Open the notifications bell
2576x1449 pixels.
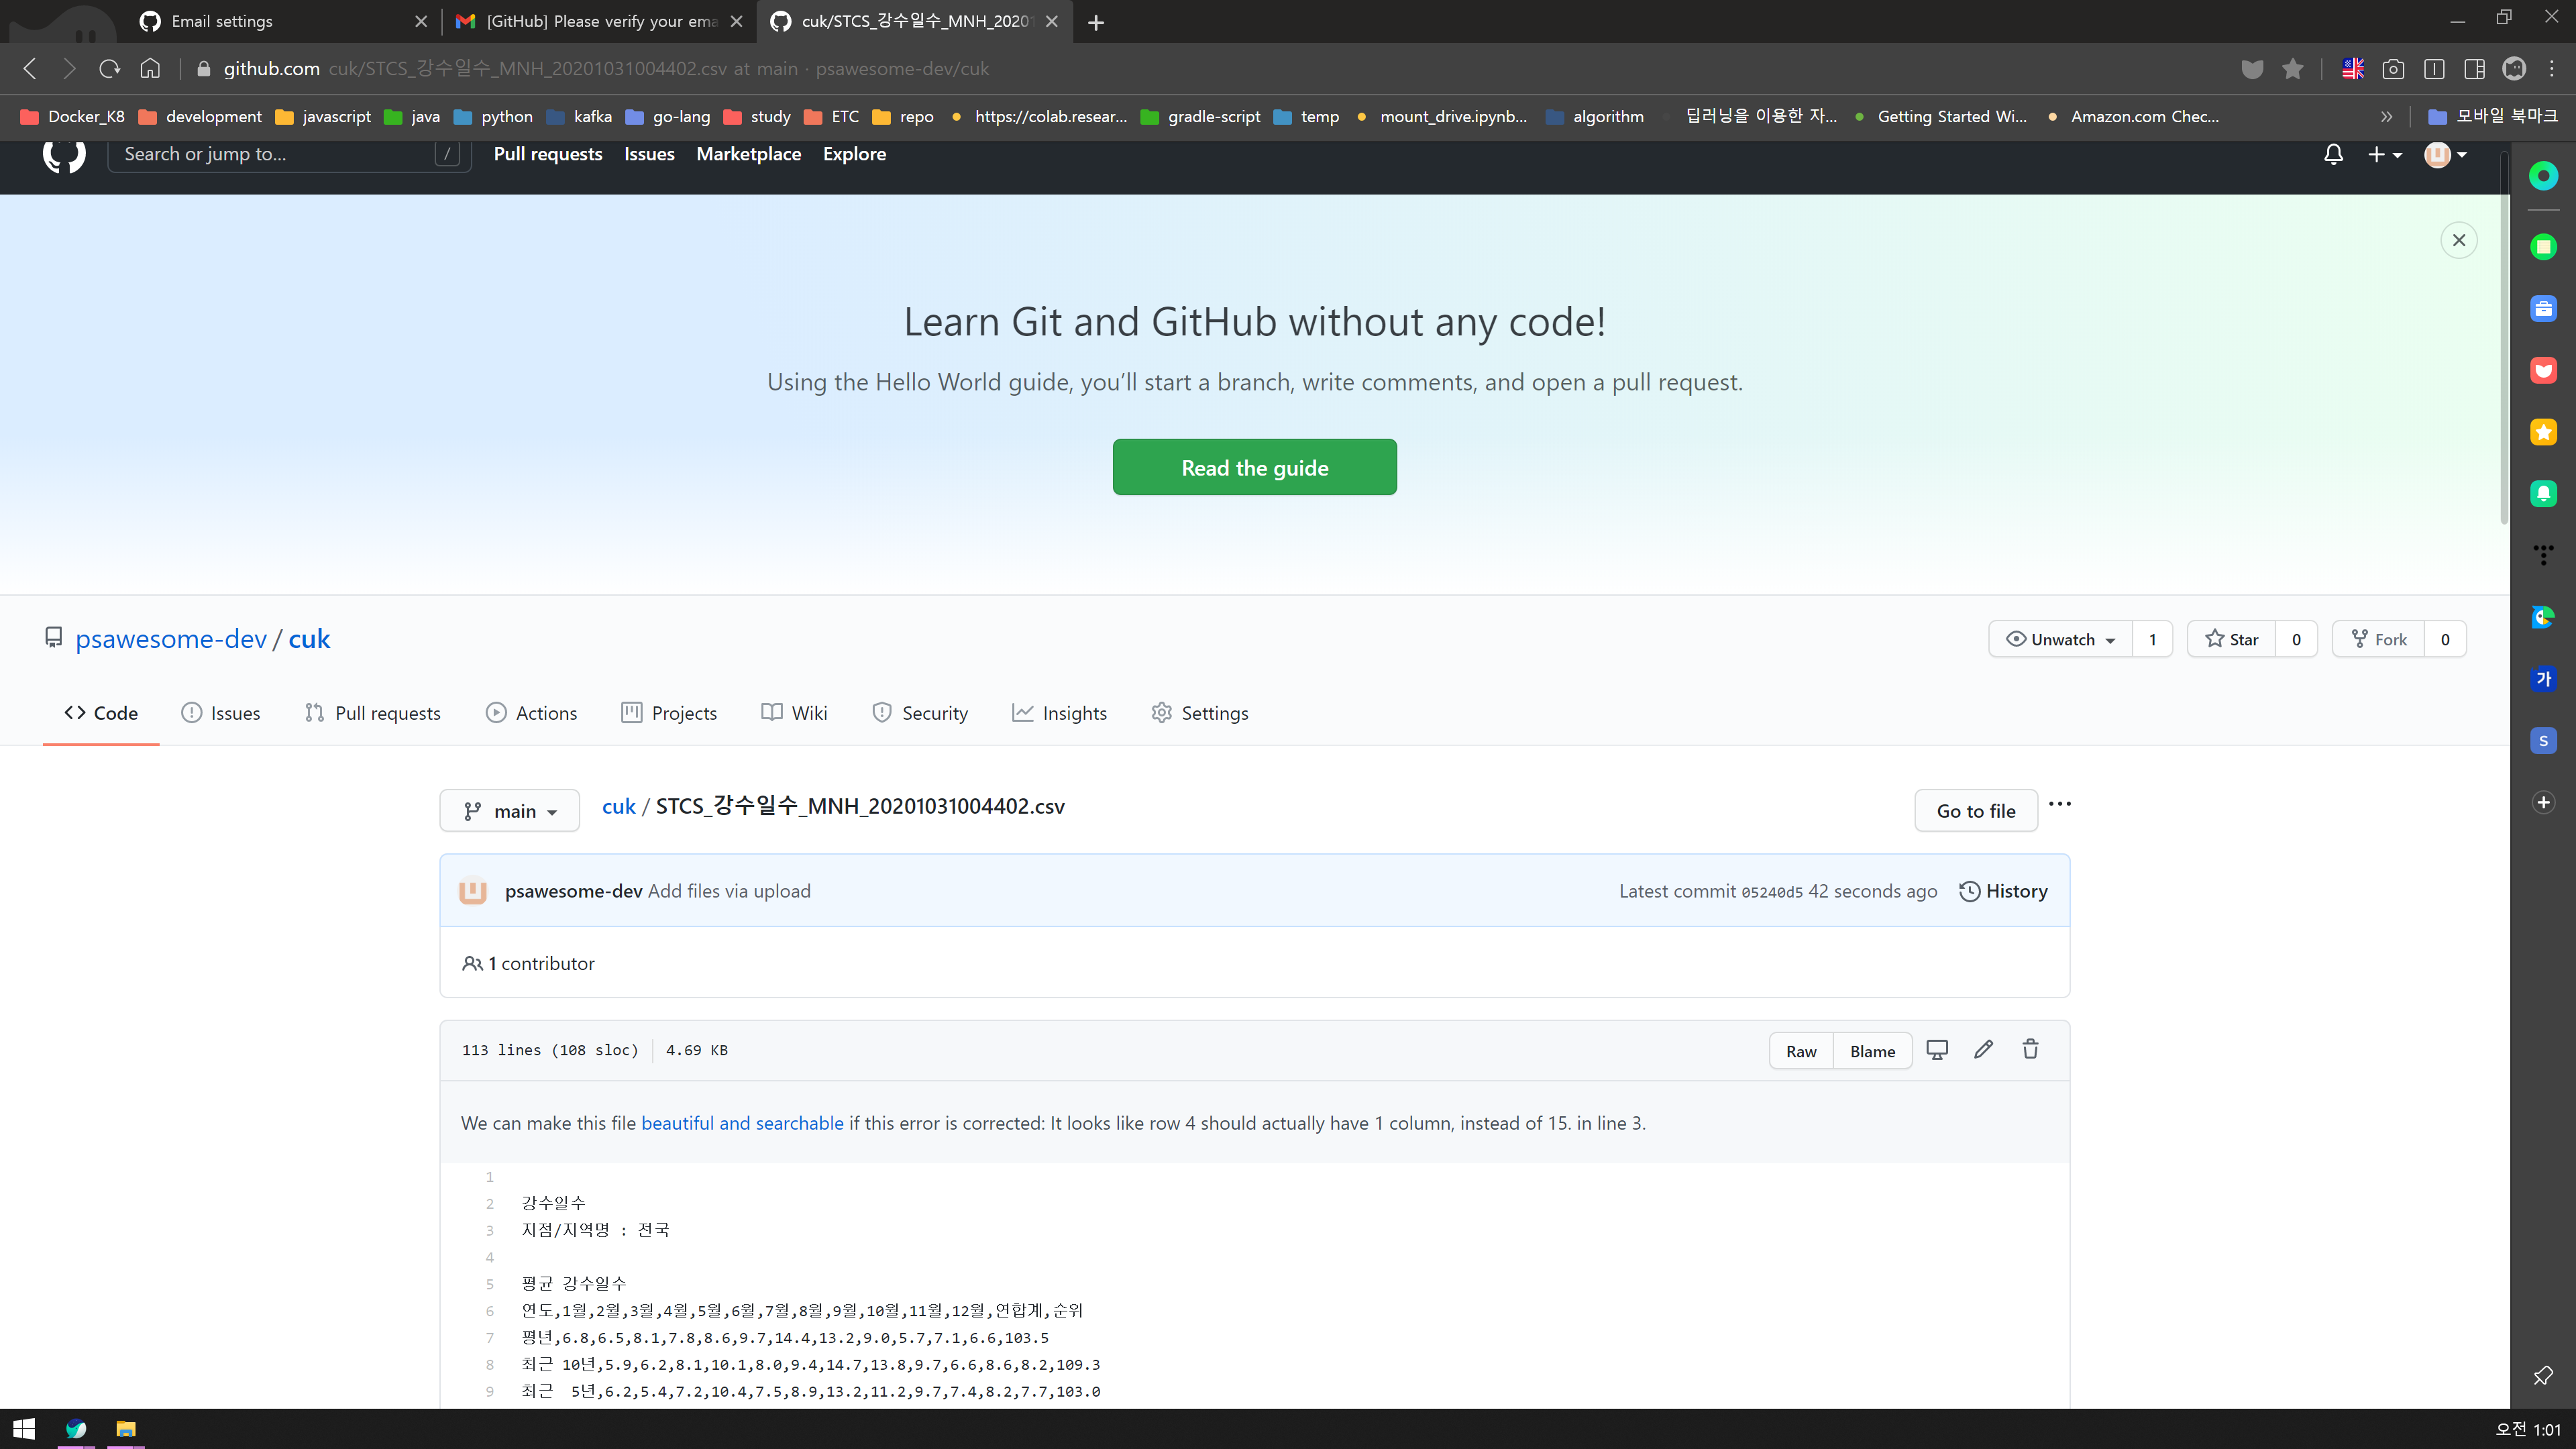[2333, 154]
